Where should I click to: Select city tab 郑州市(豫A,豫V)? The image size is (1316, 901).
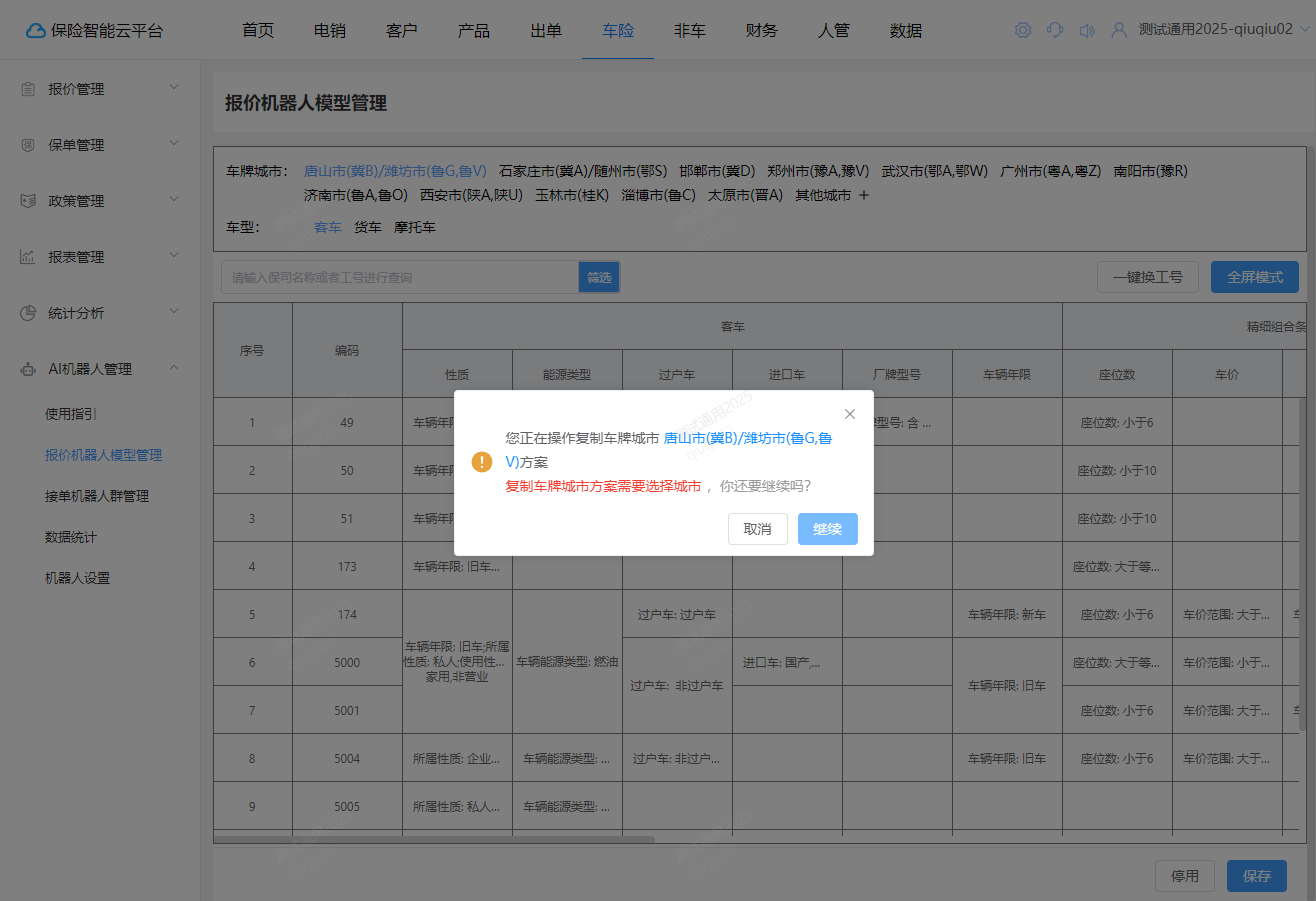point(818,171)
